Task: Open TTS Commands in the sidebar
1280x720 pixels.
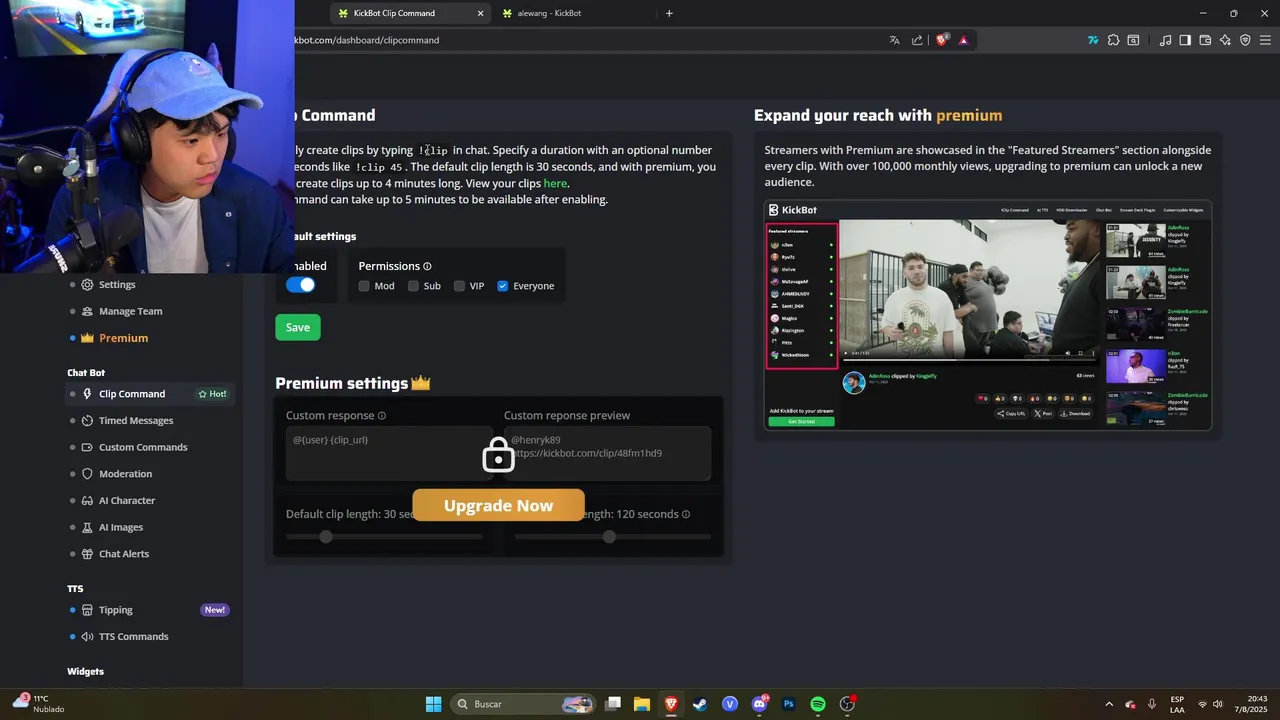Action: (x=133, y=637)
